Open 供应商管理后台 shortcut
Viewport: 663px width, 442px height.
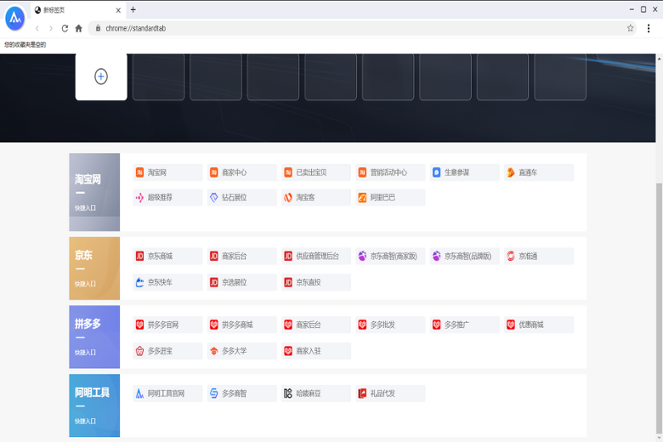(316, 256)
